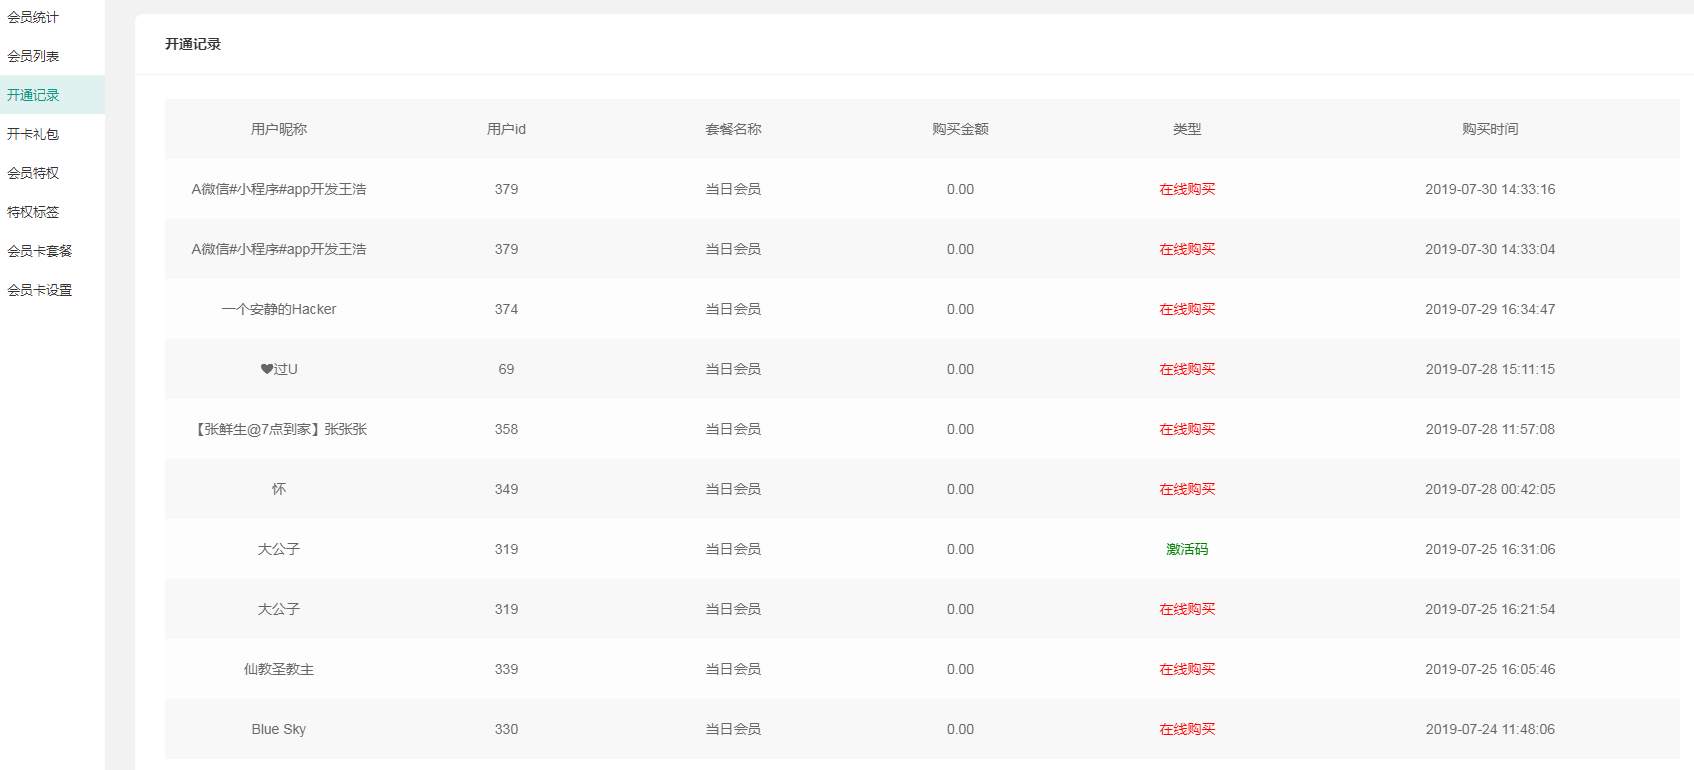Screen dimensions: 1694x770
Task: Open 会员卡设置 in the sidebar
Action: 40,290
